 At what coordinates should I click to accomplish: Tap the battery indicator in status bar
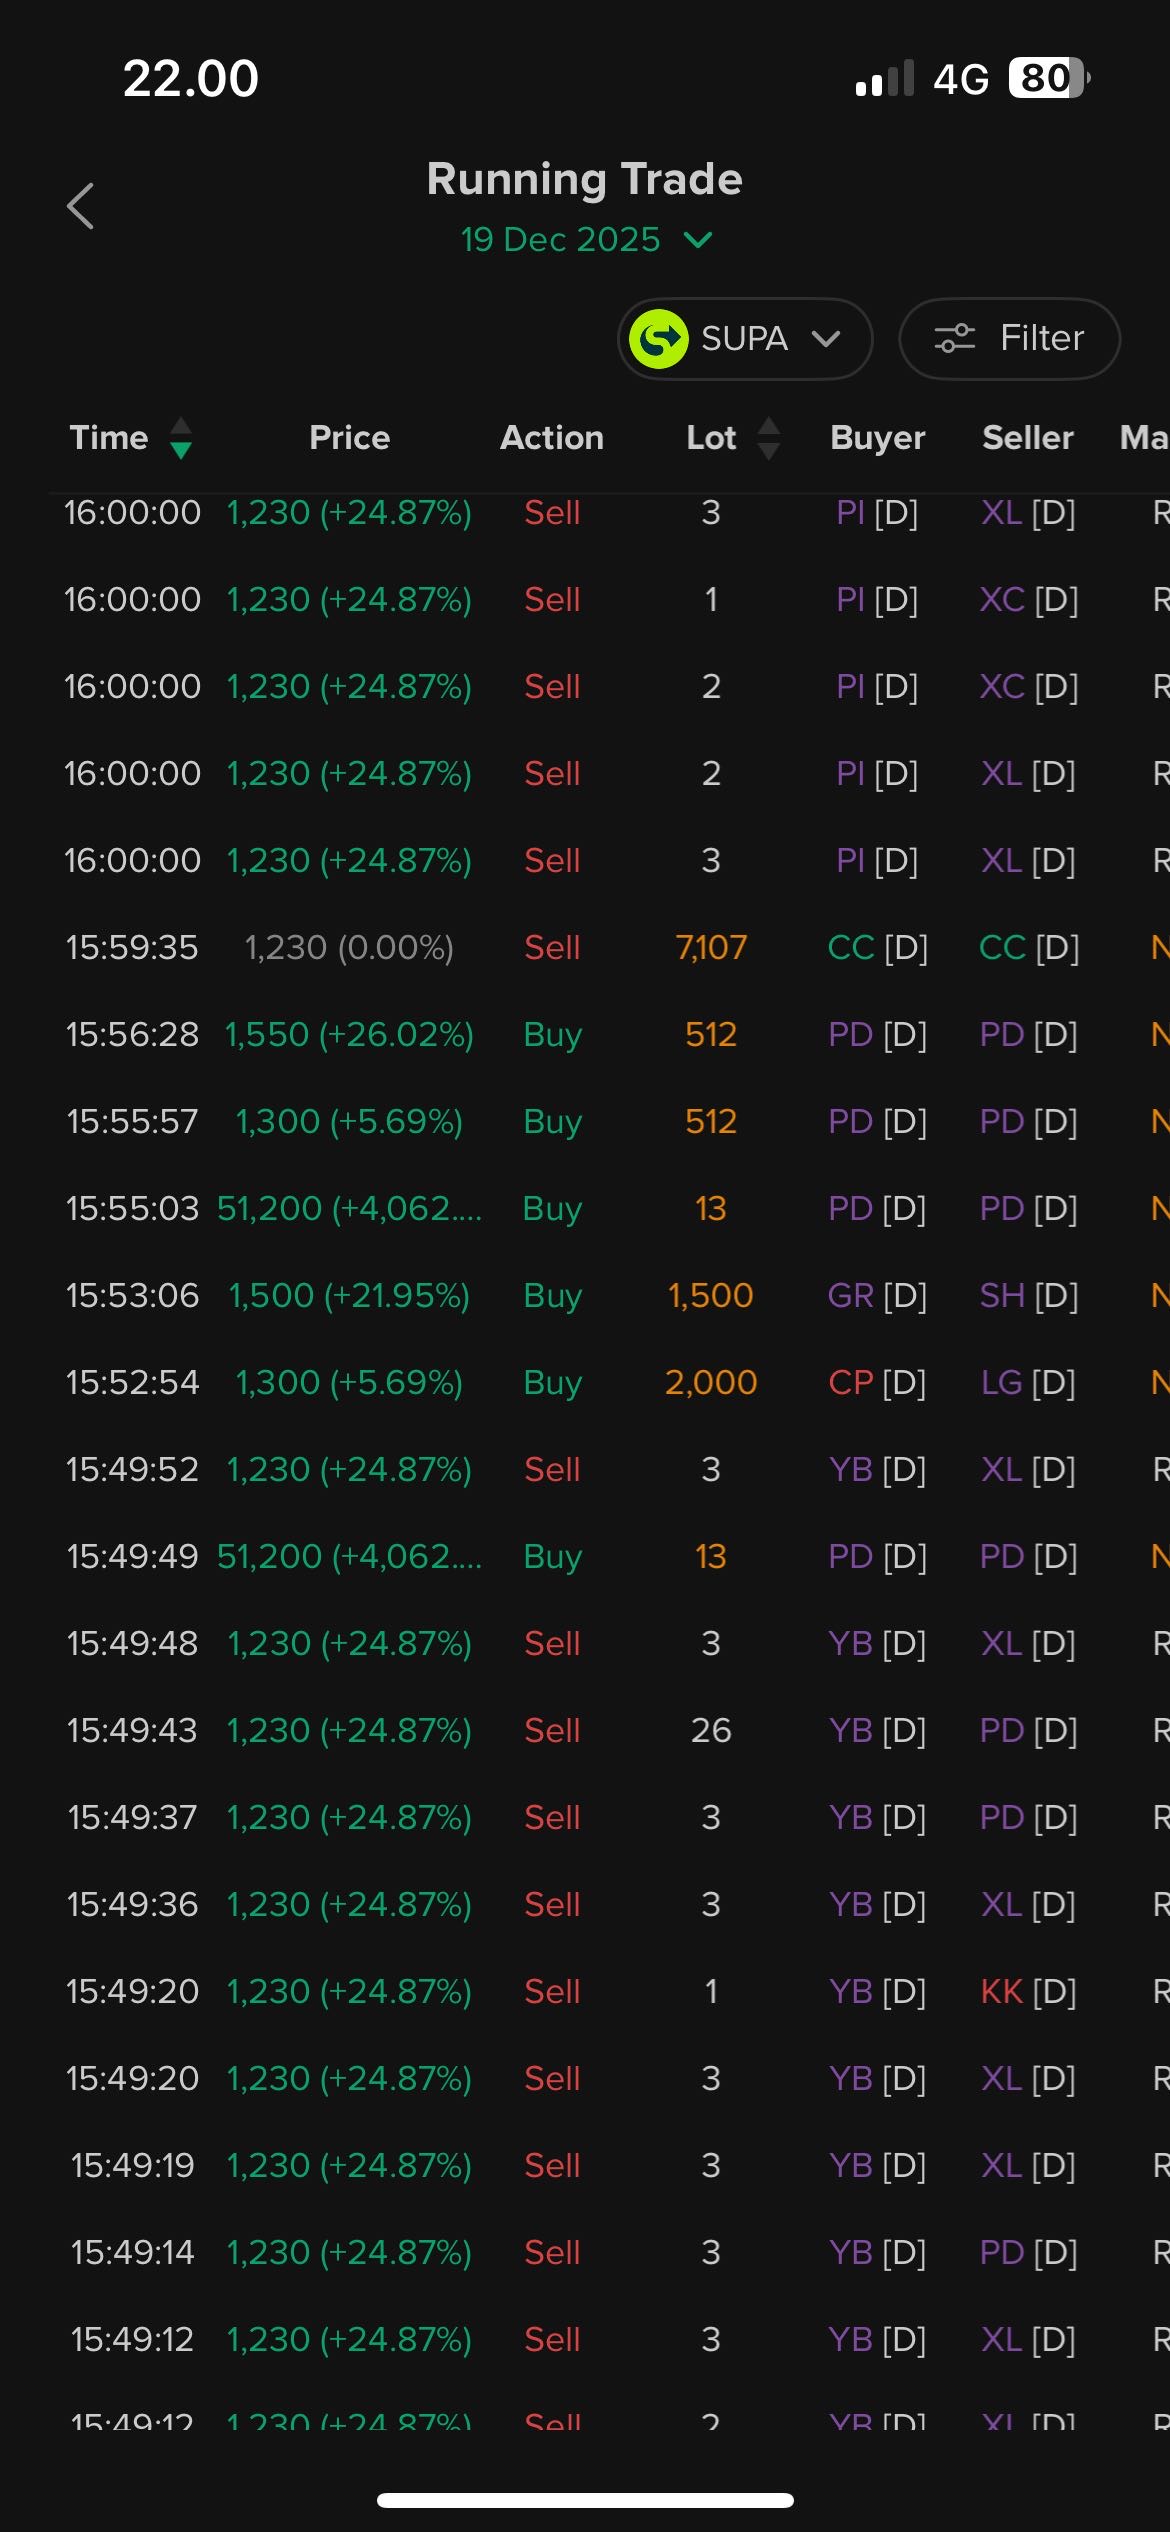pos(1048,78)
